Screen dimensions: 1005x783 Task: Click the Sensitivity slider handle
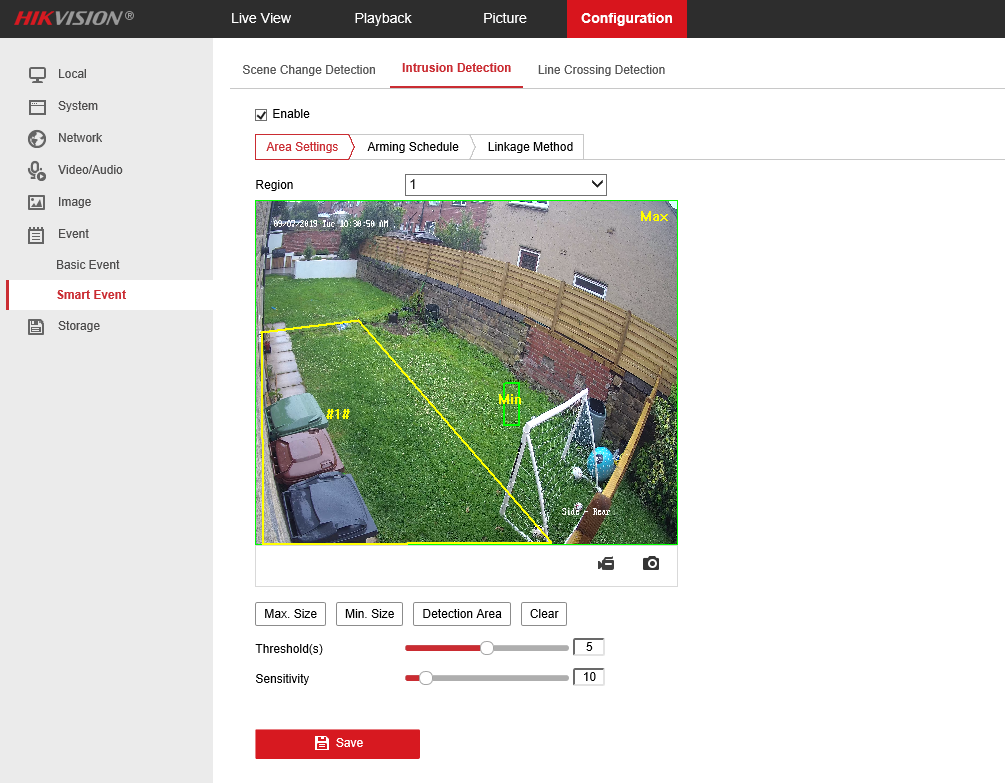(426, 678)
